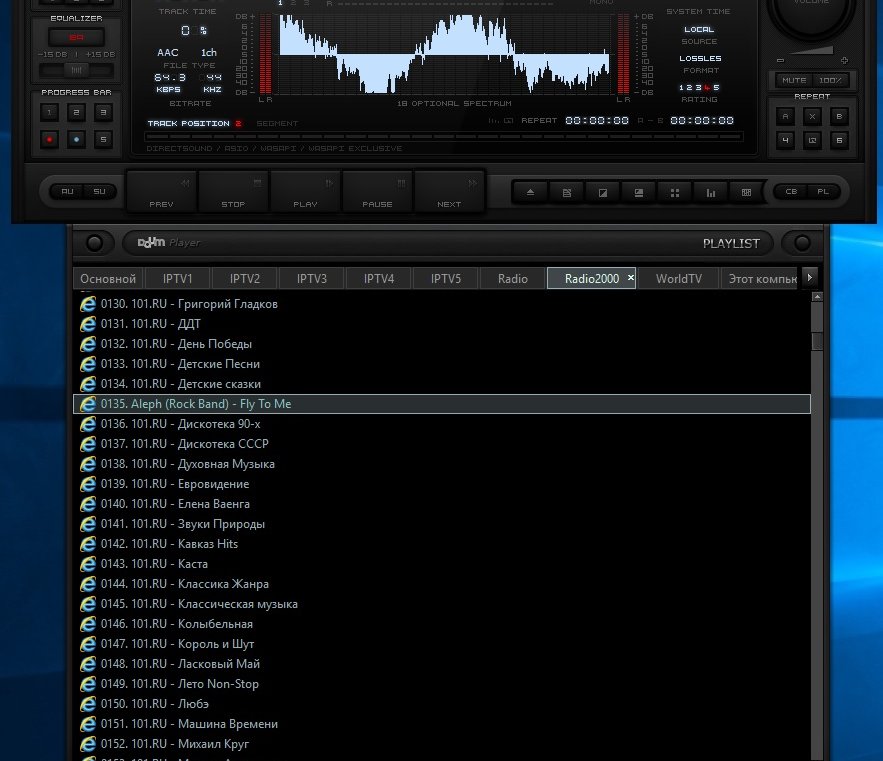Select '0150. 101.RU - Любэ'
The height and width of the screenshot is (761, 883).
pos(442,704)
